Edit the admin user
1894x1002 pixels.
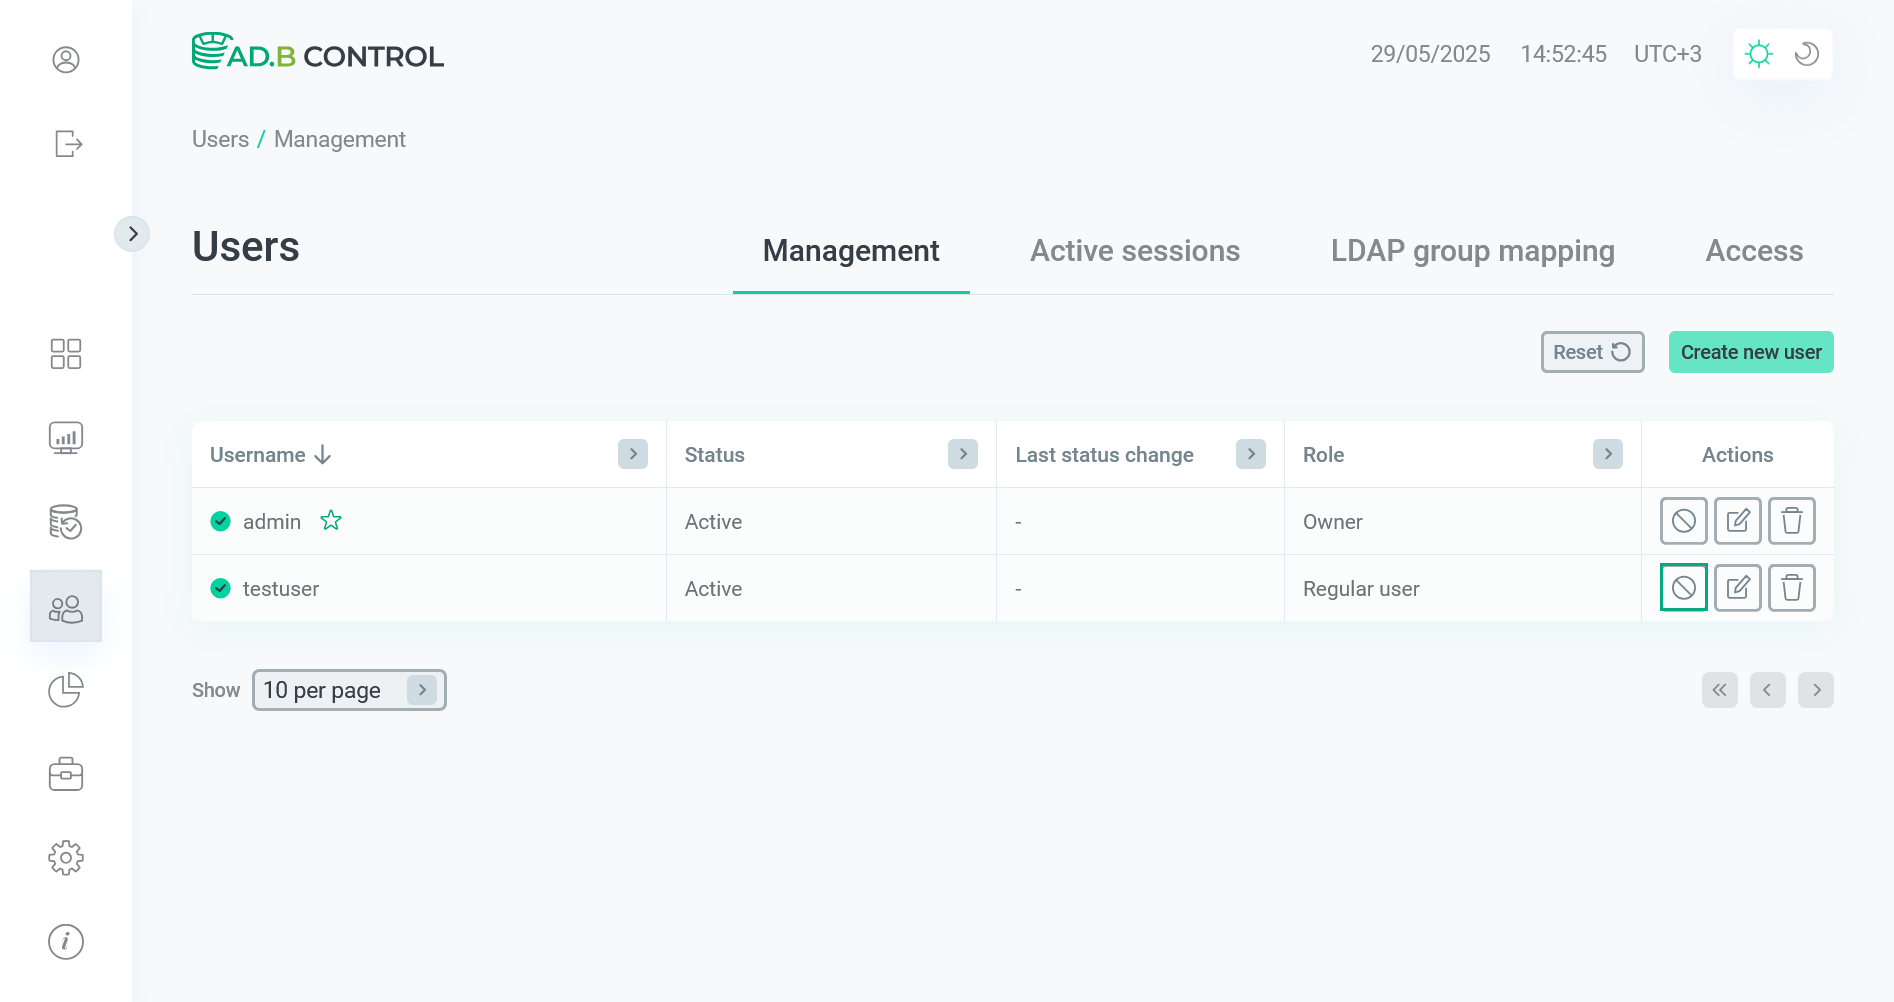[1737, 521]
